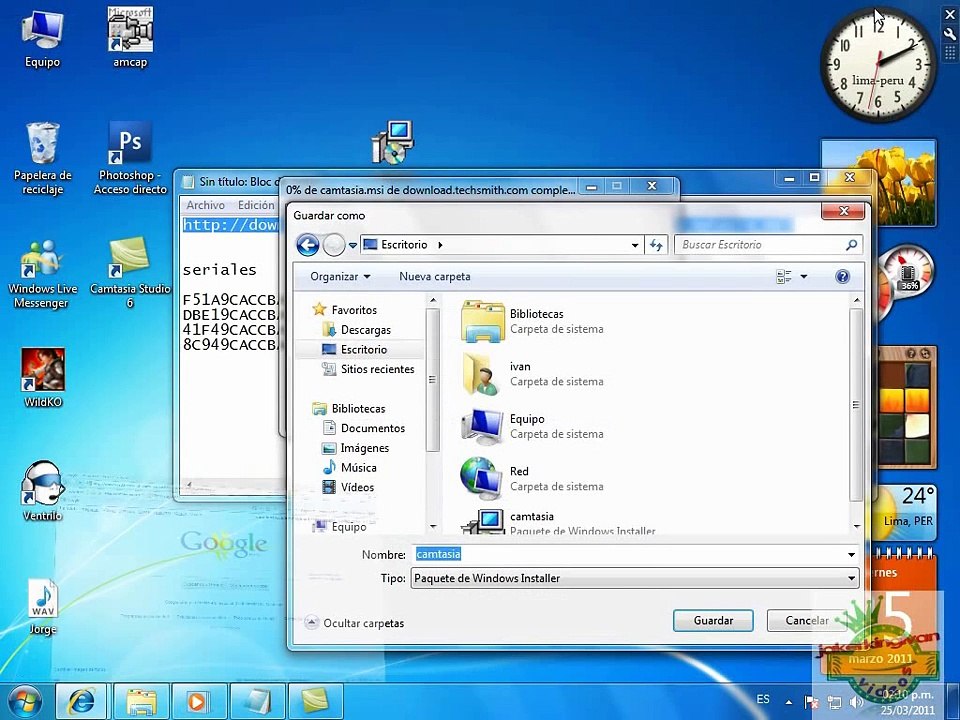Click the Windows Start button
The width and height of the screenshot is (960, 720).
coord(24,701)
